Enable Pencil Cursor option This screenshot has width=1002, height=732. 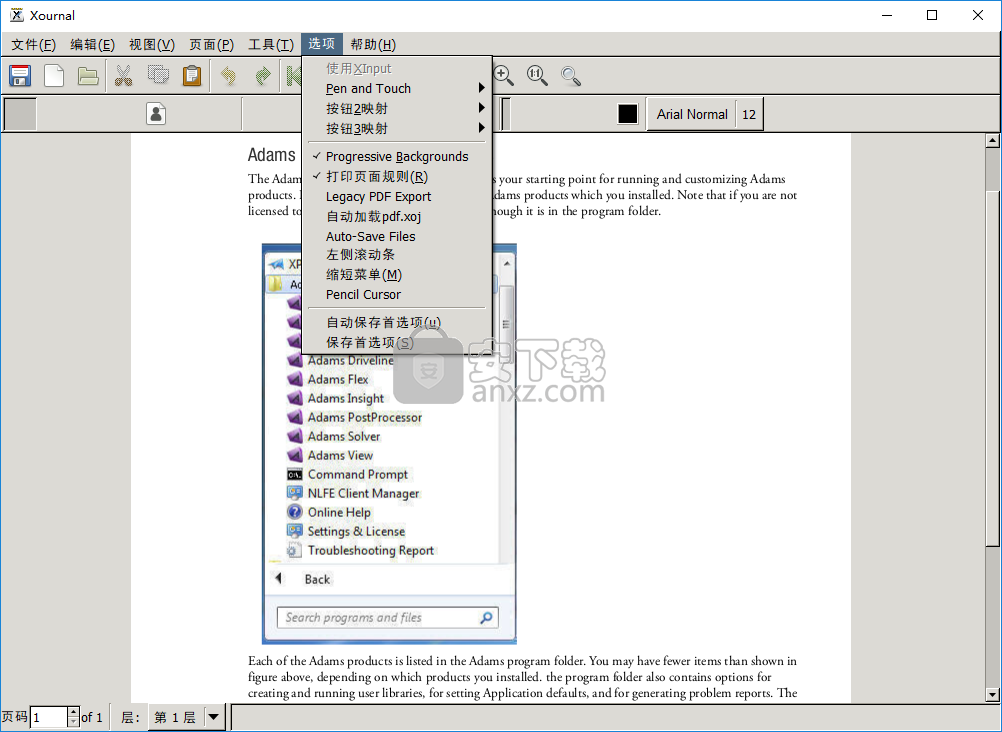(397, 295)
